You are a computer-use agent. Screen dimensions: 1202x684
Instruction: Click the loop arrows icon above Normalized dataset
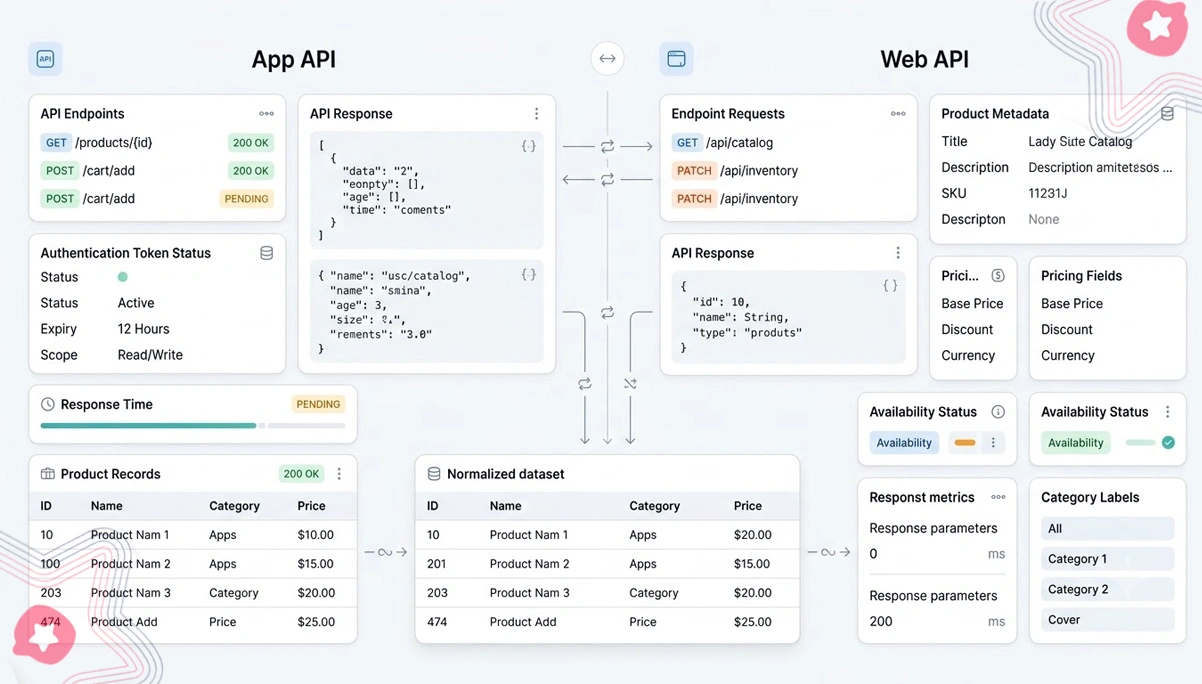(x=585, y=384)
